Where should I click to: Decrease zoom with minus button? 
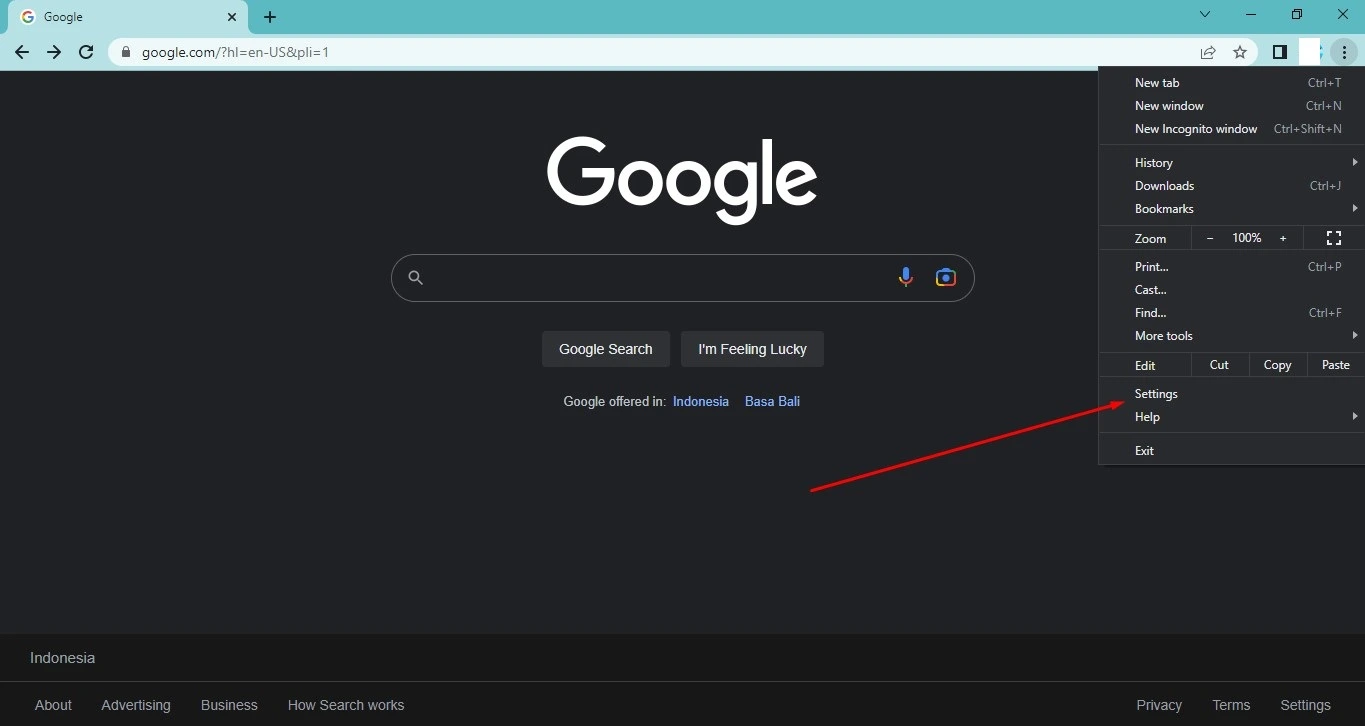pos(1210,238)
